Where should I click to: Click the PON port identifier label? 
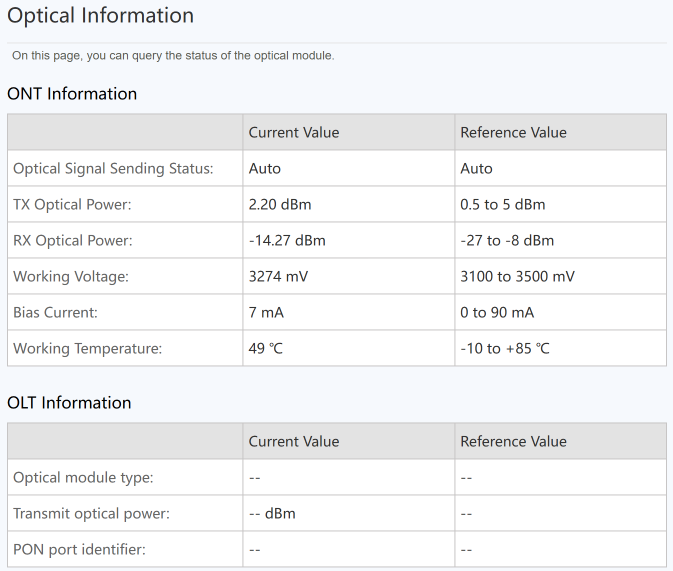point(79,550)
